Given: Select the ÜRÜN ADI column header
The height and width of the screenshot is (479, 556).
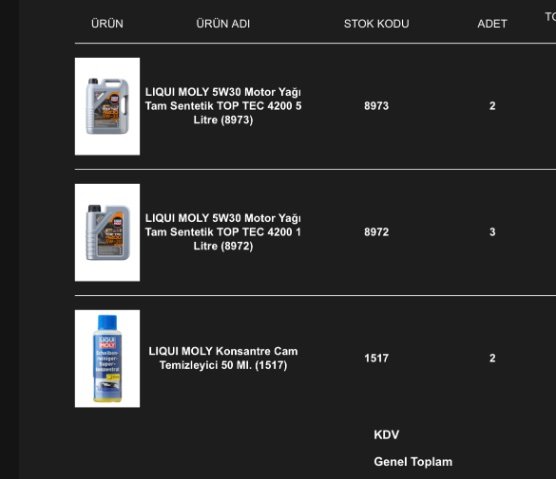Looking at the screenshot, I should click(x=223, y=24).
